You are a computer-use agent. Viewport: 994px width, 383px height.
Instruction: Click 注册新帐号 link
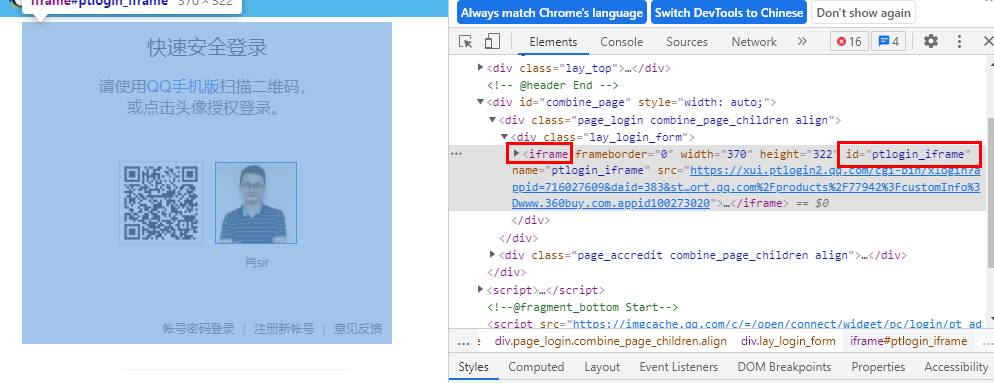(x=284, y=328)
